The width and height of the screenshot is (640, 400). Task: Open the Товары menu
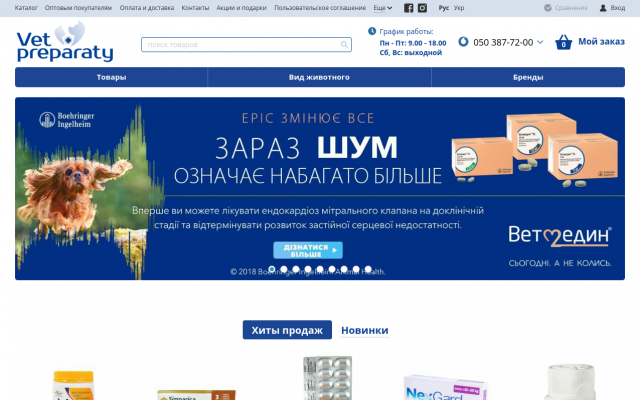(111, 77)
